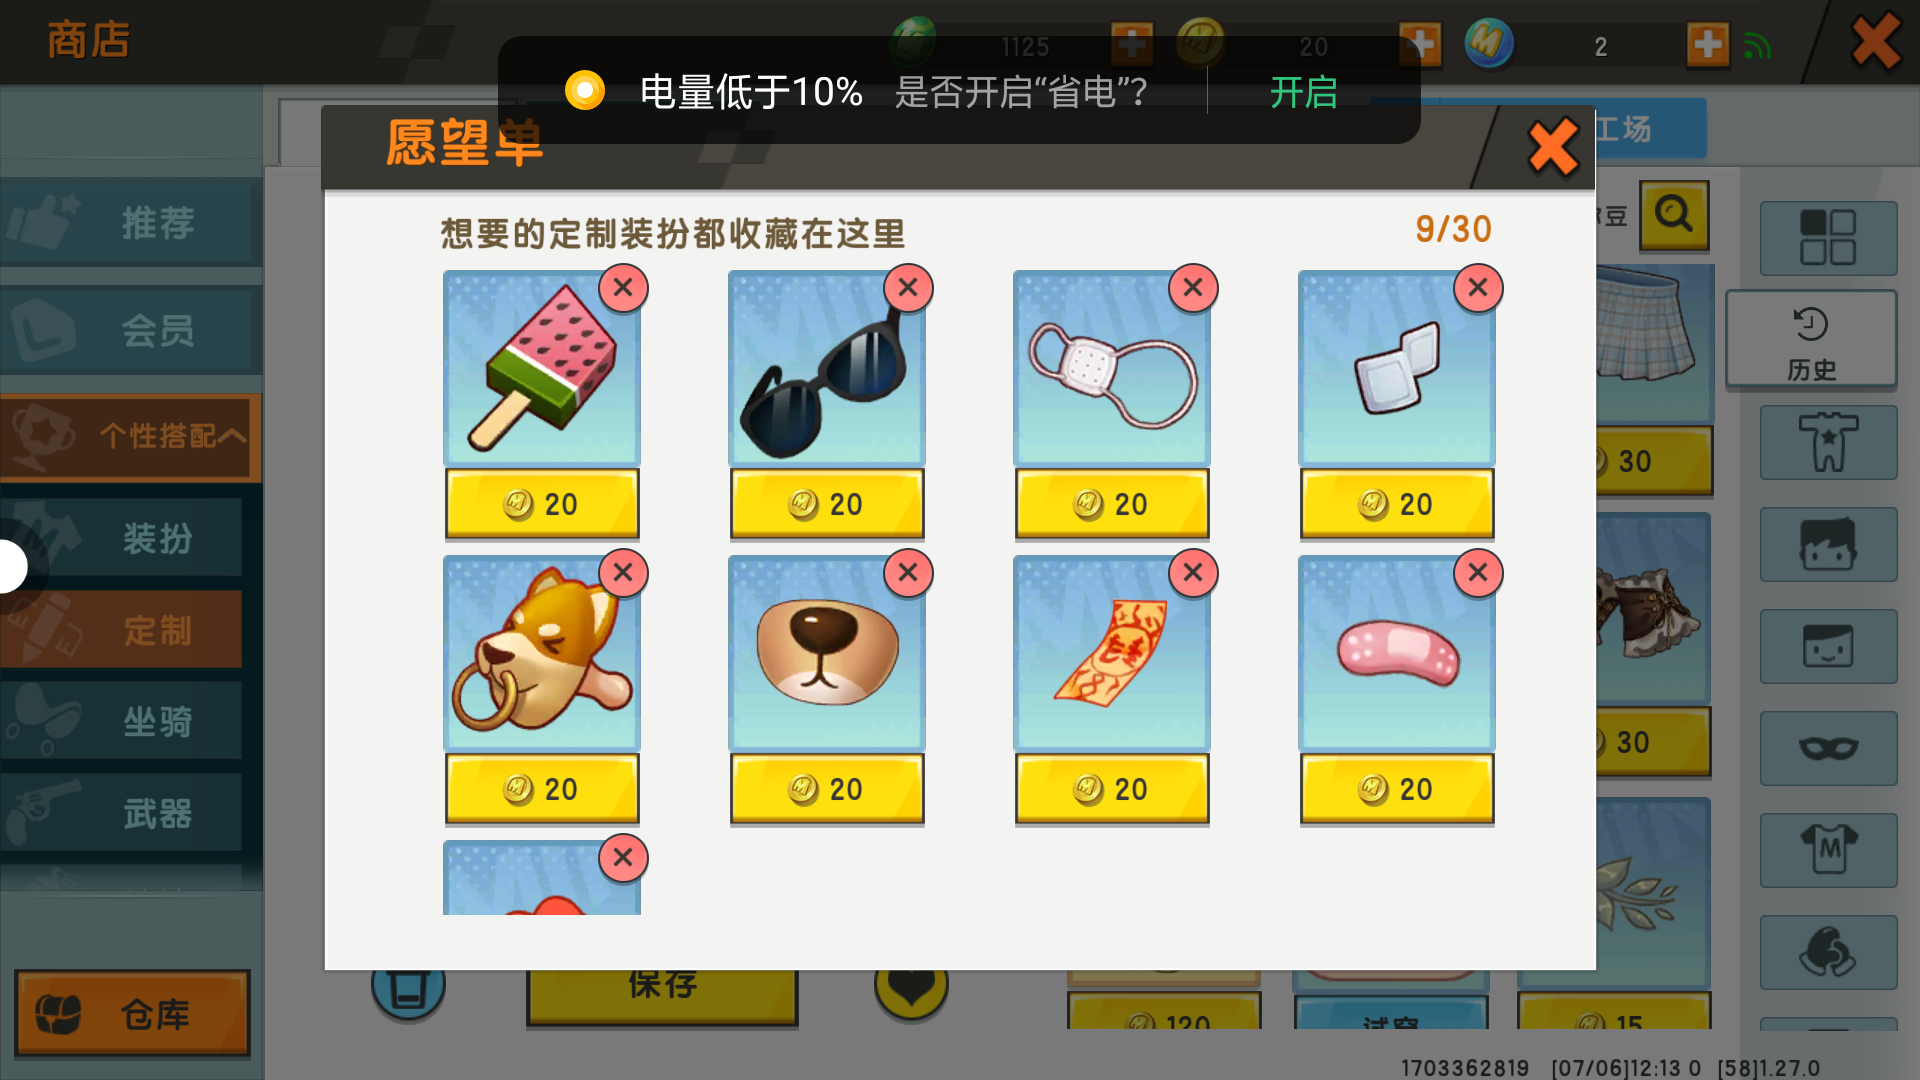Open the 历史 history panel
Viewport: 1920px width, 1080px height.
click(1811, 339)
